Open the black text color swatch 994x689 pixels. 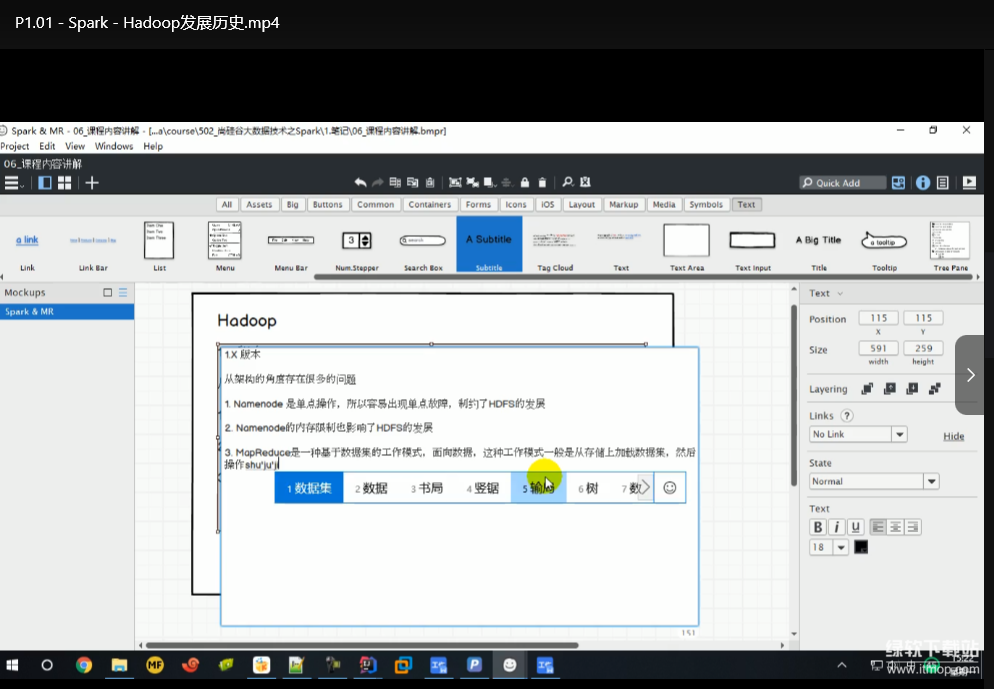tap(861, 547)
